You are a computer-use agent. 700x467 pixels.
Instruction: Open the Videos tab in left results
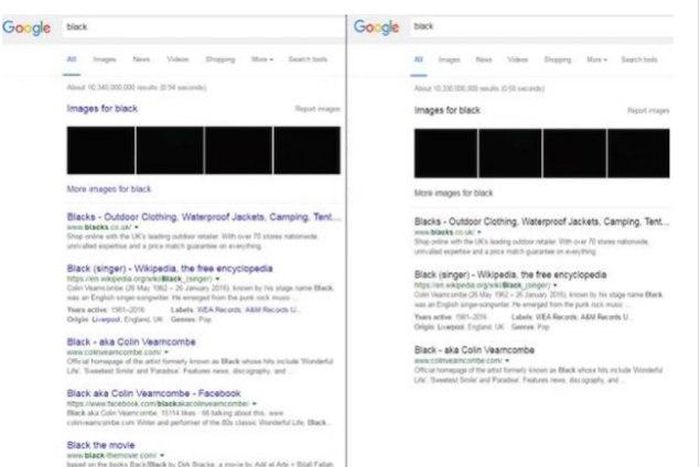(x=178, y=59)
